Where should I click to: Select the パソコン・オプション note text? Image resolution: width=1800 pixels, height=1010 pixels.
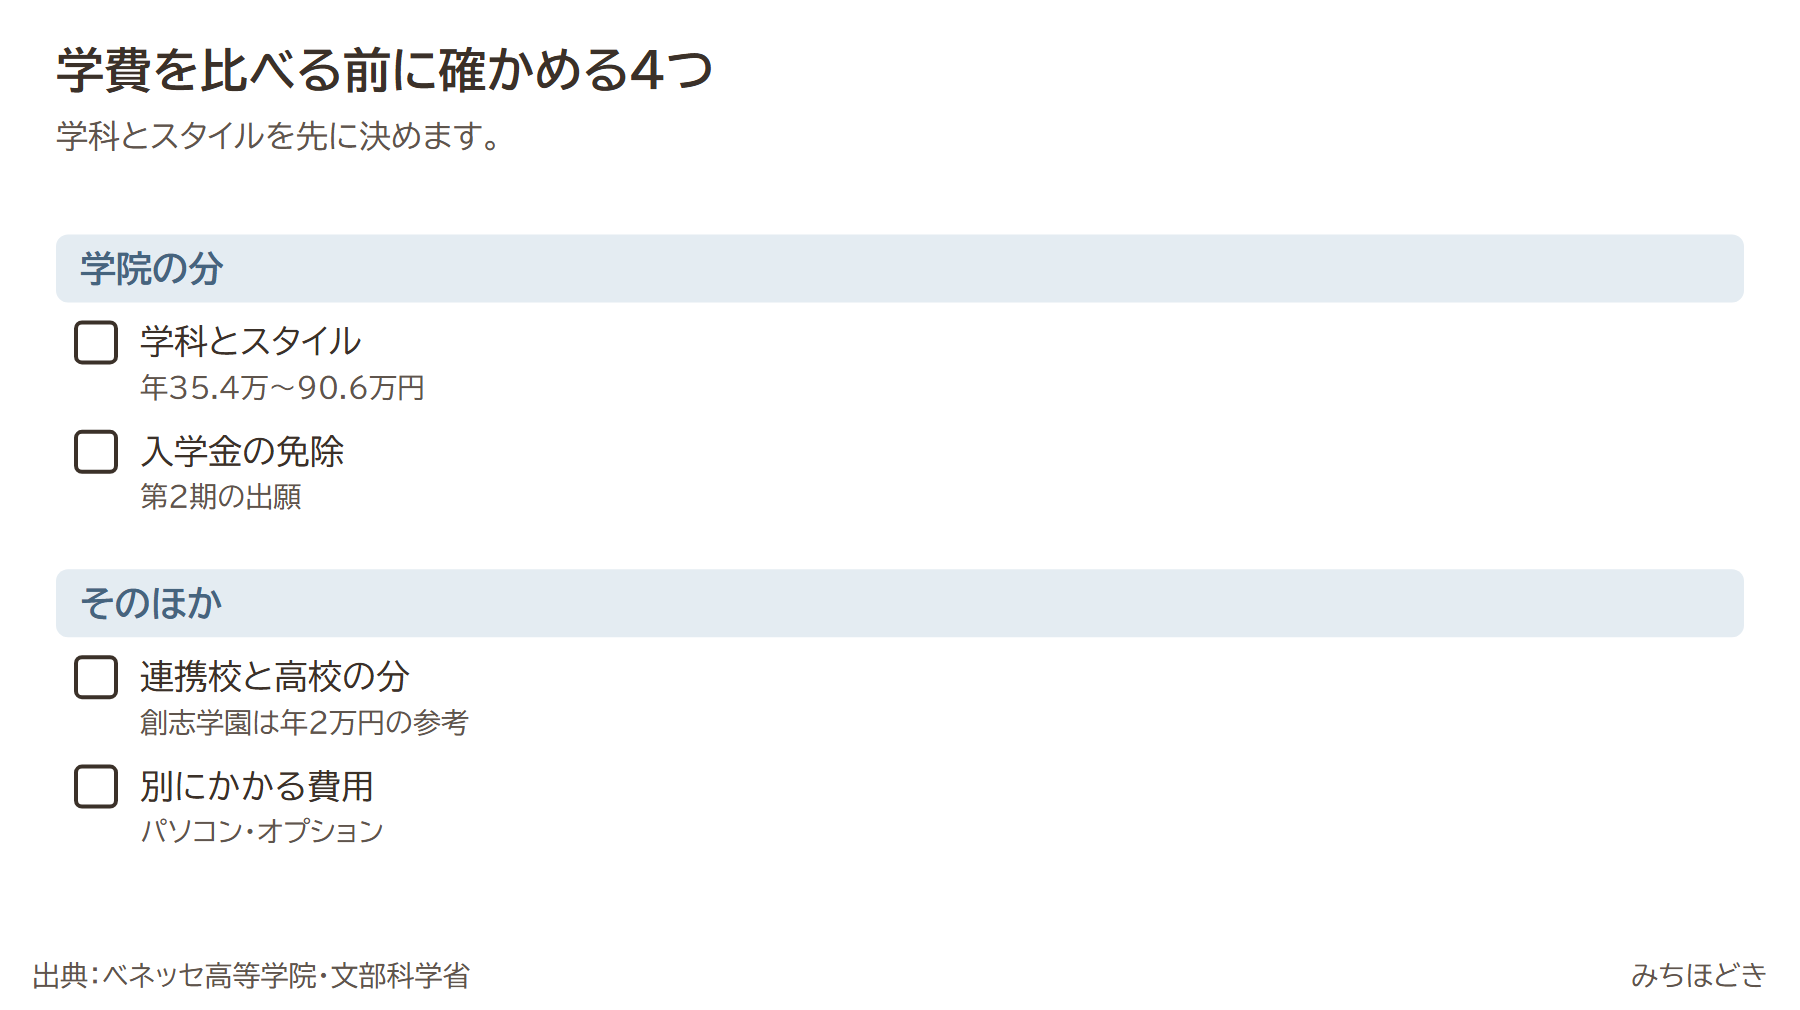(262, 831)
